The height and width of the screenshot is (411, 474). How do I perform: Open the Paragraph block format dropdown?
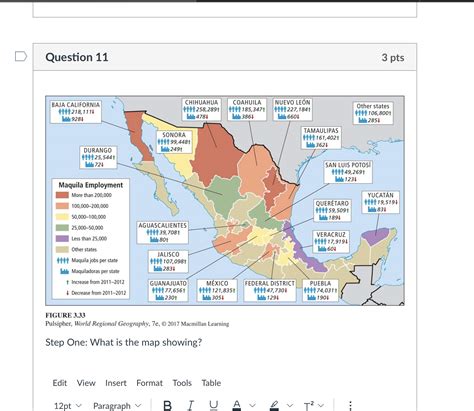tap(117, 406)
